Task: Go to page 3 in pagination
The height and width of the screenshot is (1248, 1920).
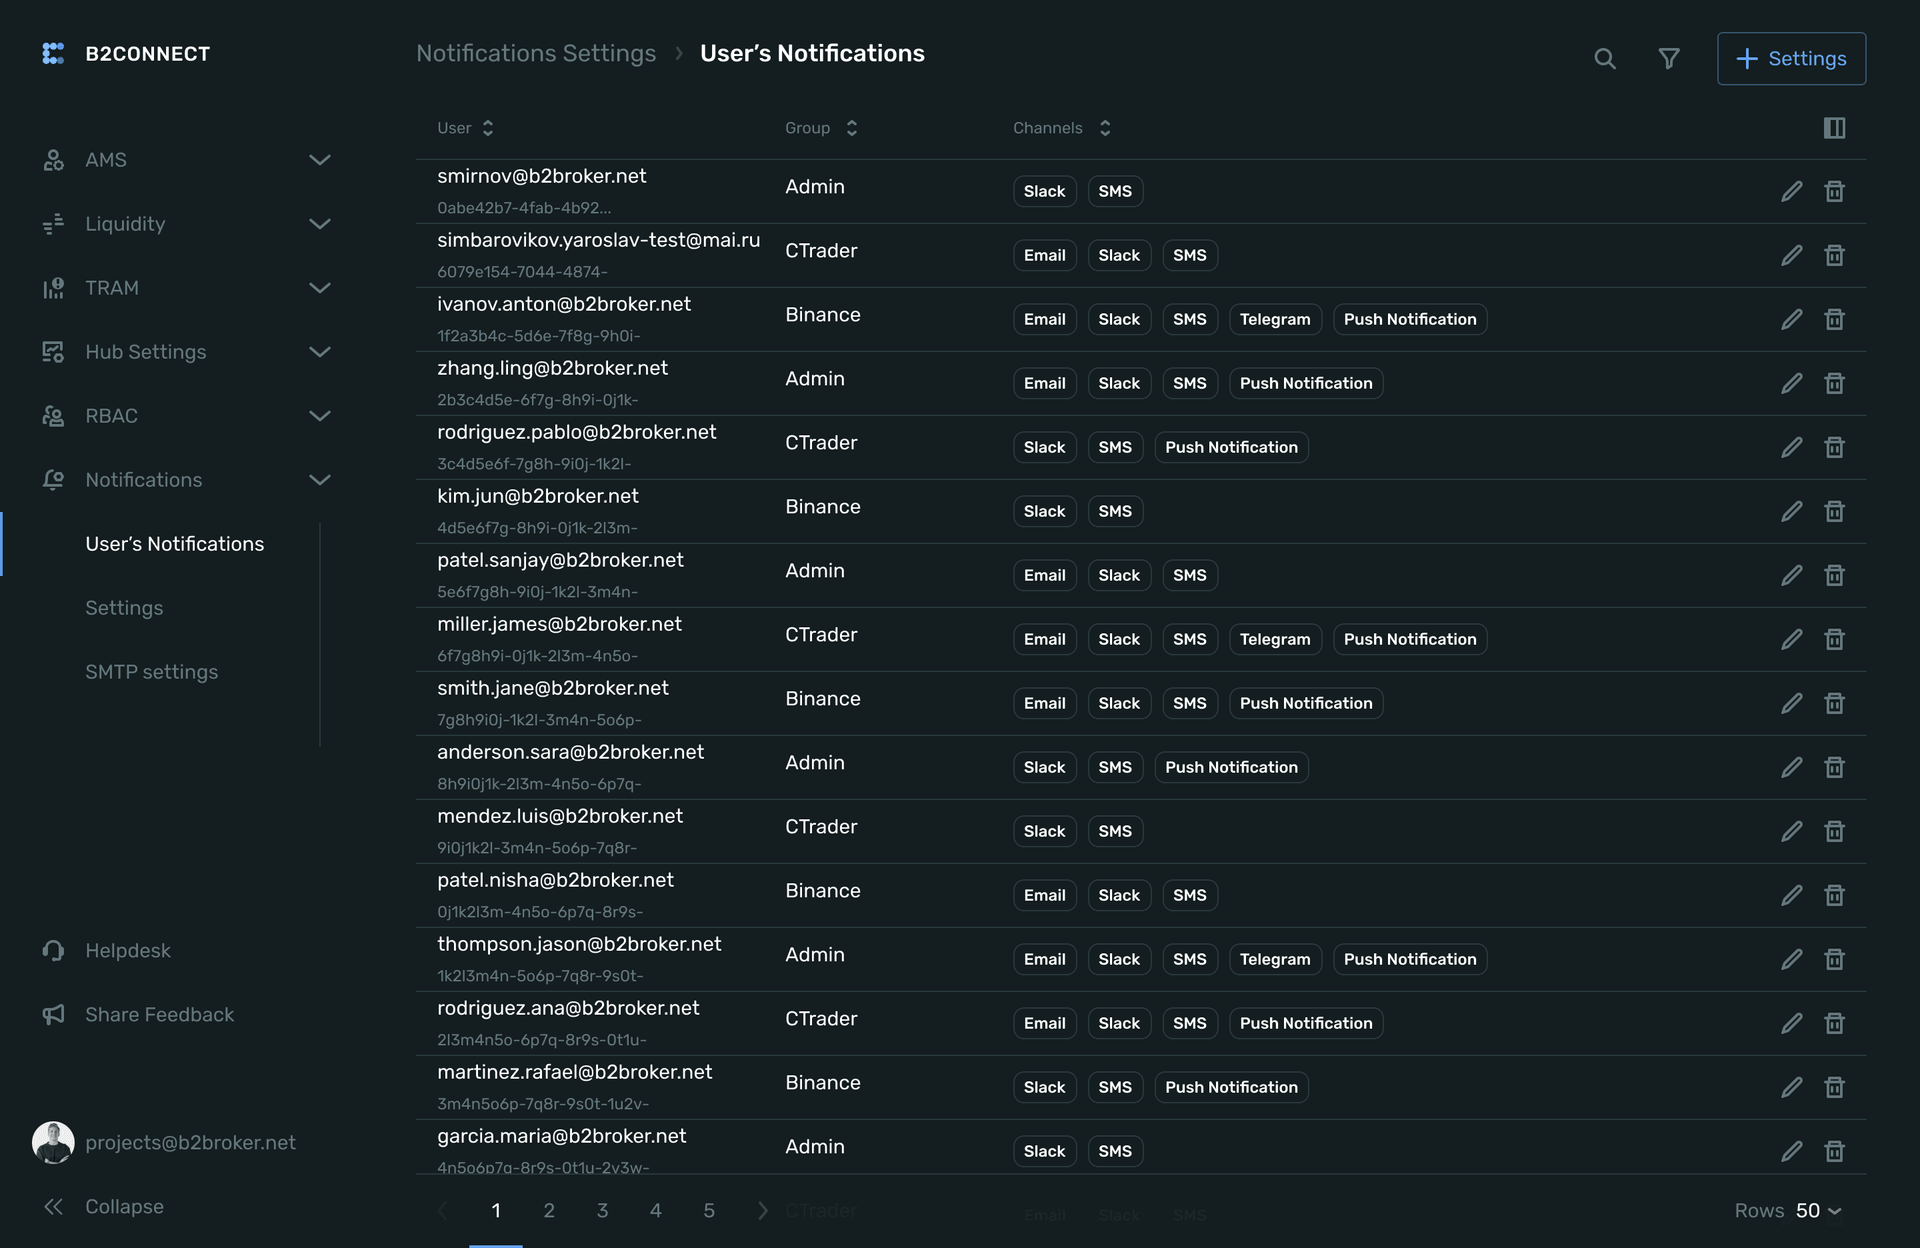Action: pos(602,1211)
